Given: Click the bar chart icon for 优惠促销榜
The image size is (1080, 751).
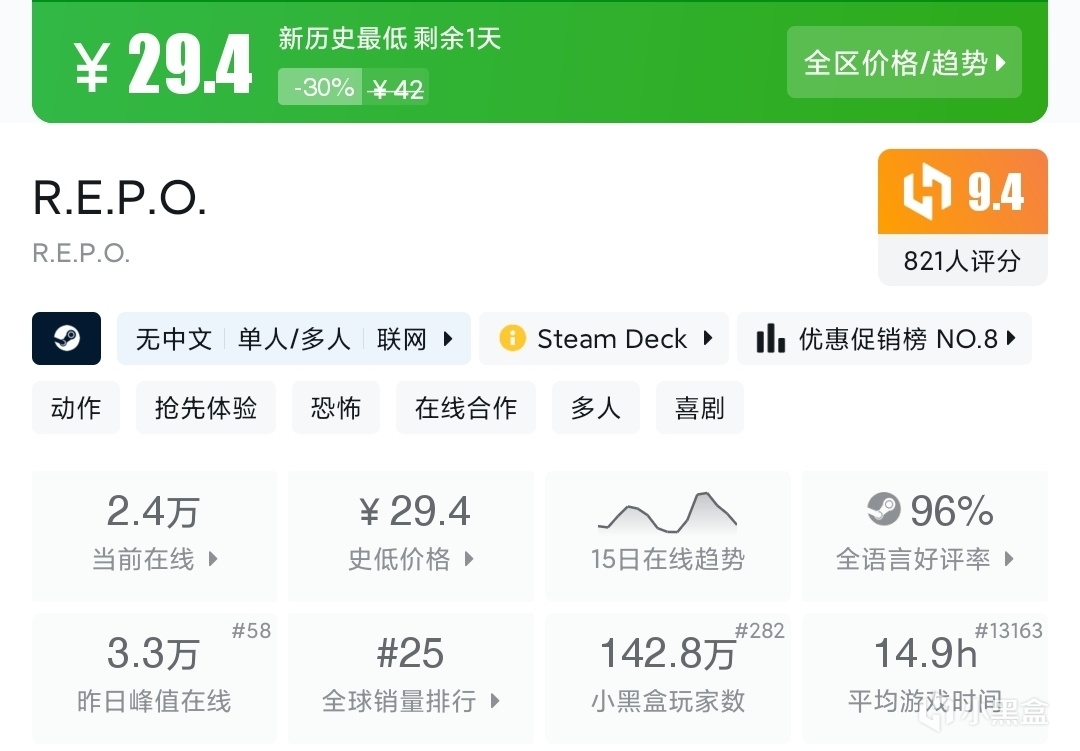Looking at the screenshot, I should (770, 339).
